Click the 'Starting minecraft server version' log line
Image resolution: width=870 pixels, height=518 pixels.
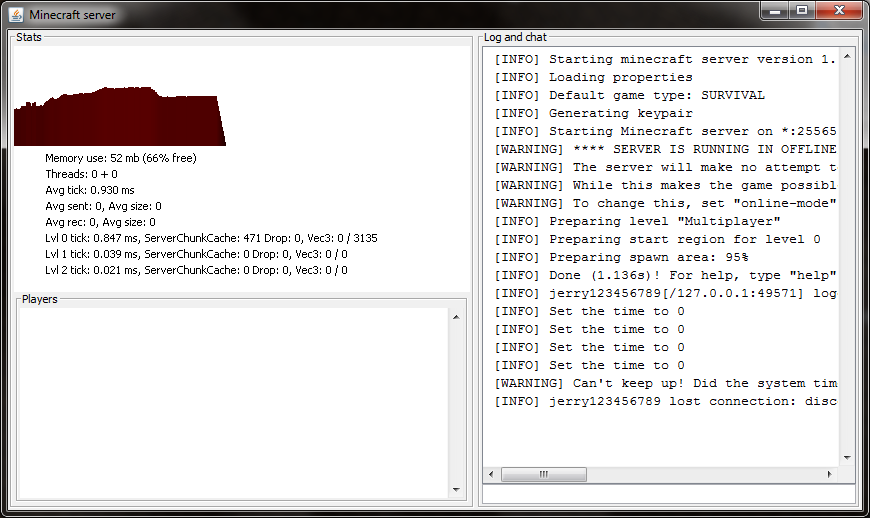pos(665,59)
